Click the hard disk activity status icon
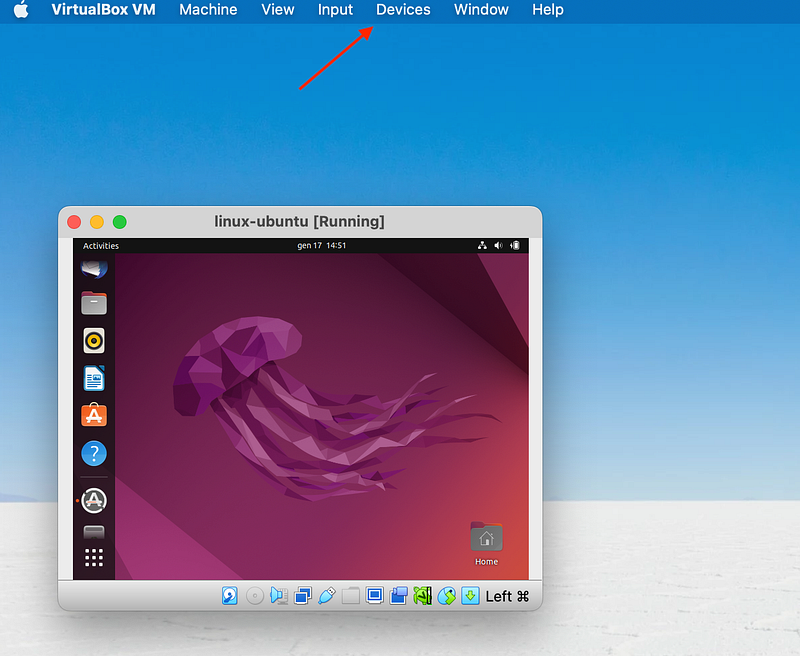800x656 pixels. coord(230,595)
